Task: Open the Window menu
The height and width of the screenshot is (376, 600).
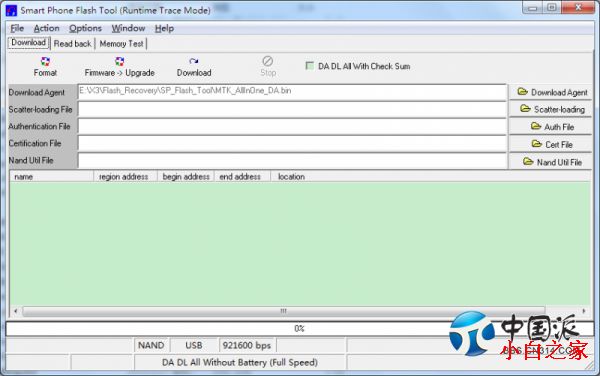Action: tap(128, 28)
